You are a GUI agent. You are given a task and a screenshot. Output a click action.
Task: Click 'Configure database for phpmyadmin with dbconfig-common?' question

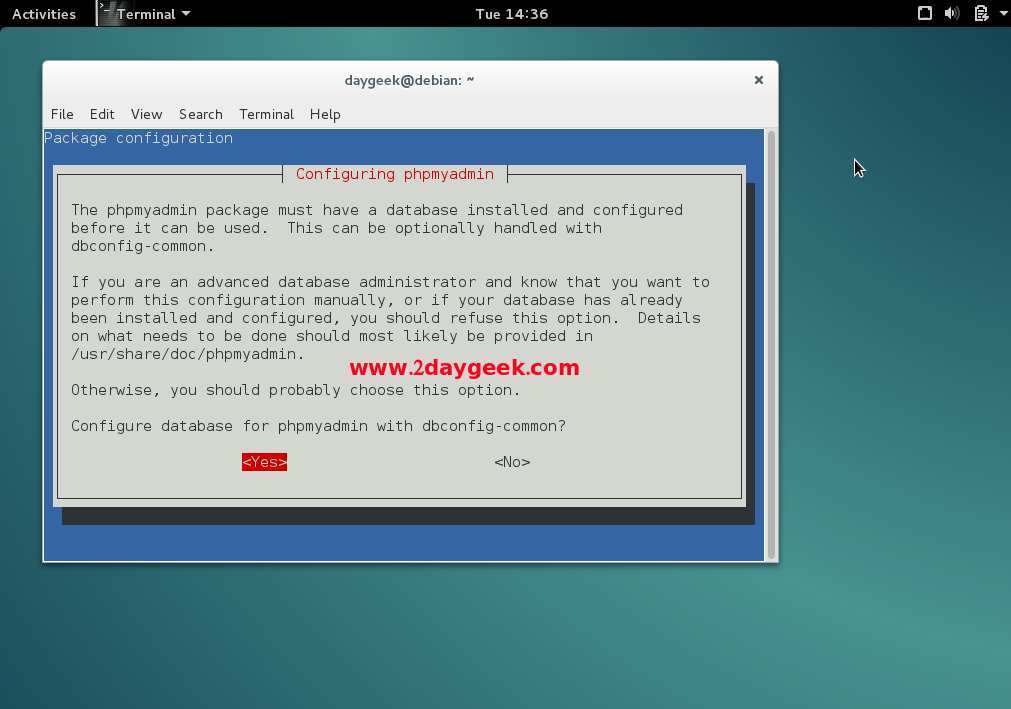coord(319,426)
